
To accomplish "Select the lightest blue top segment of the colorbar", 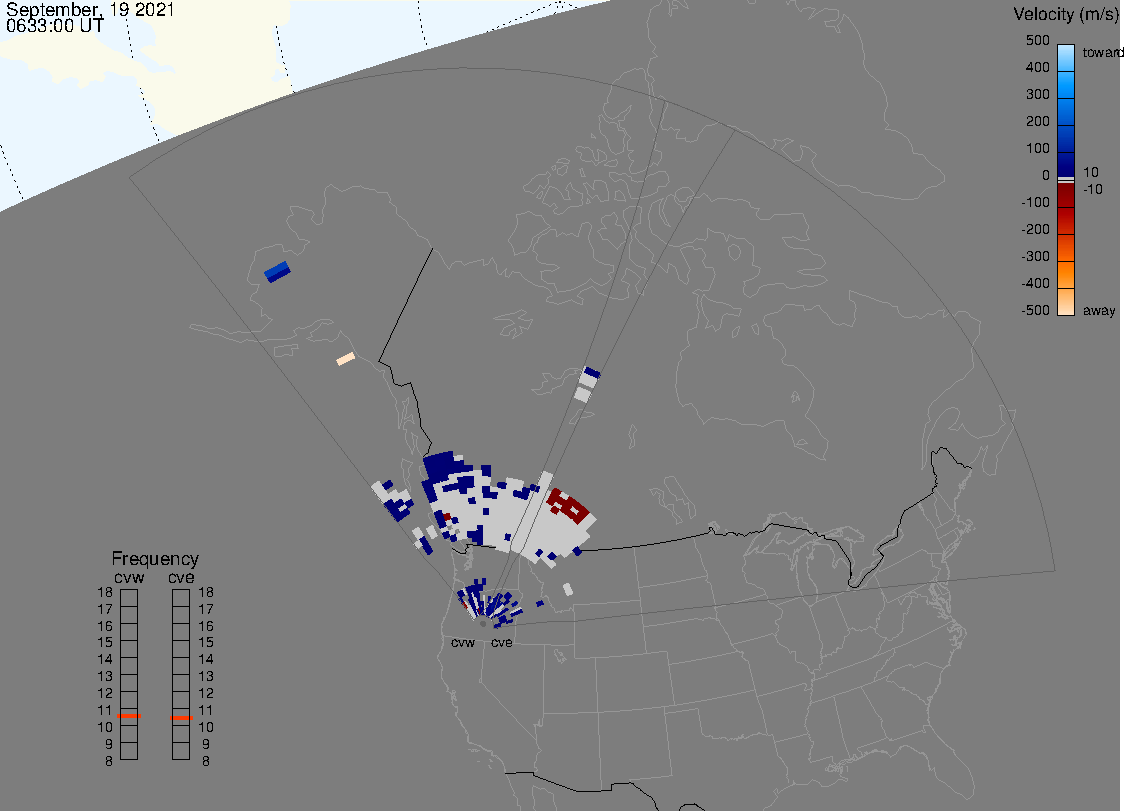I will click(1066, 57).
